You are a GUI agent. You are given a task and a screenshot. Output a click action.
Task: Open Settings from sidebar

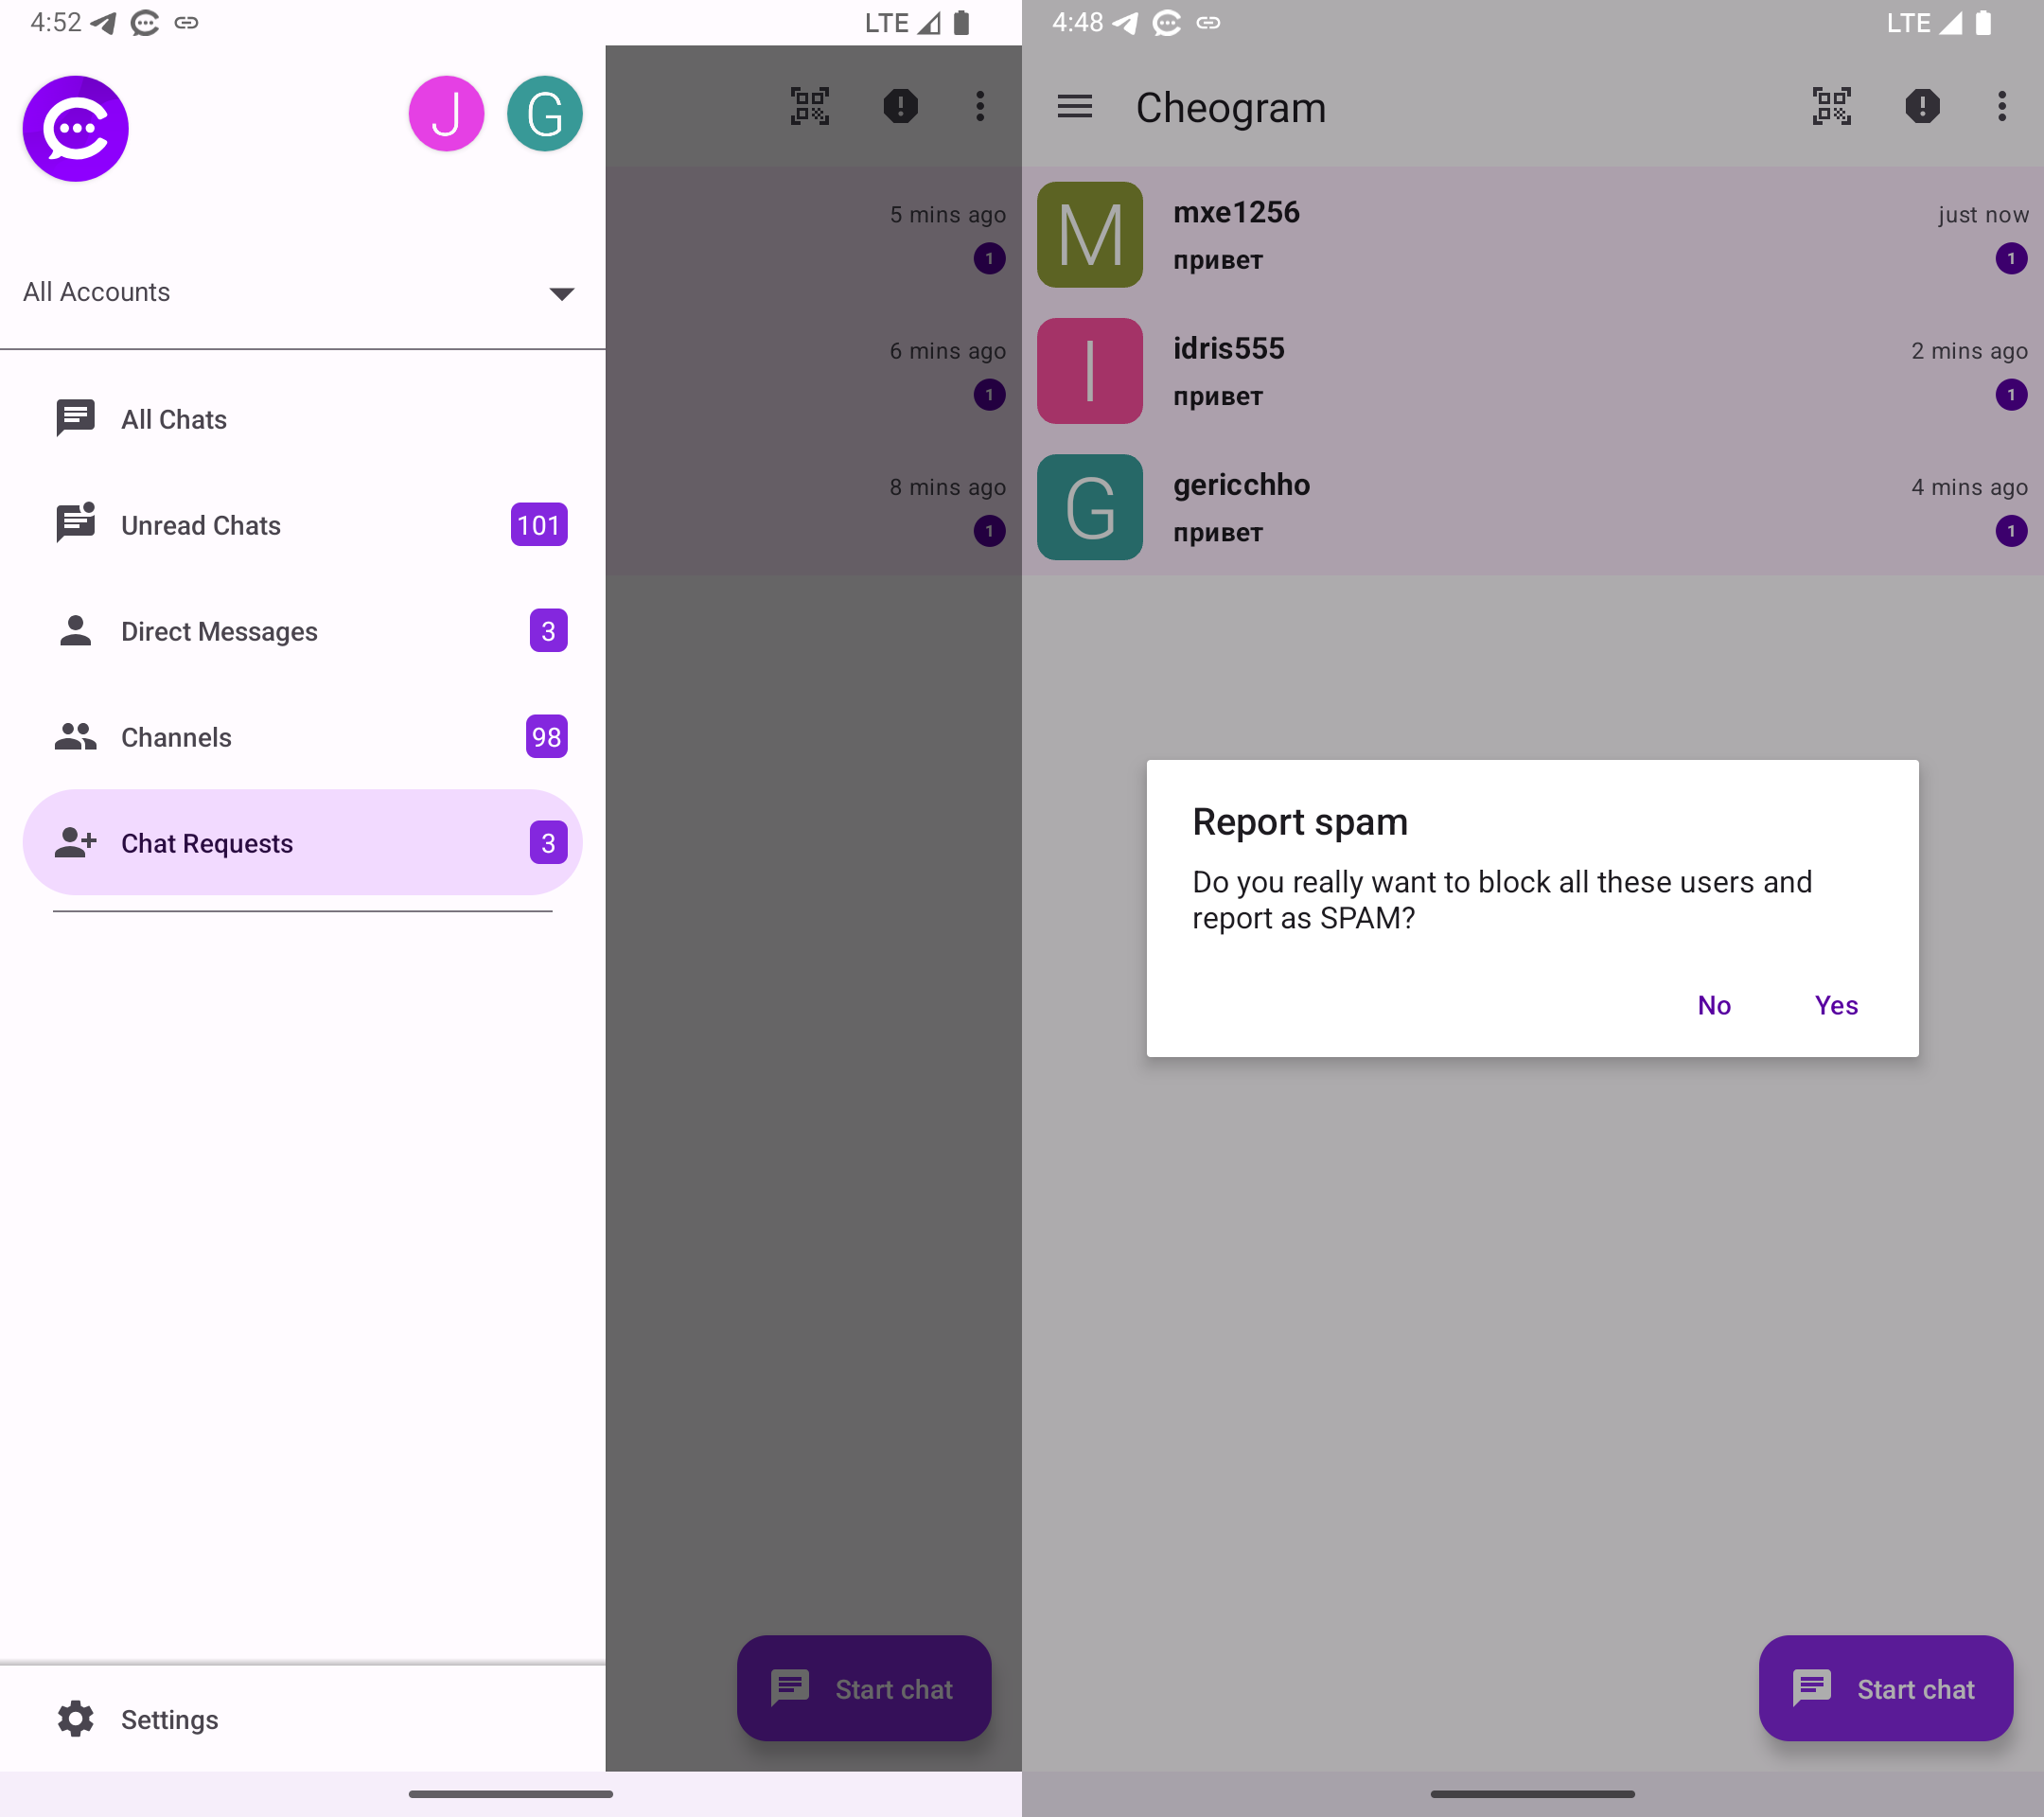tap(170, 1719)
